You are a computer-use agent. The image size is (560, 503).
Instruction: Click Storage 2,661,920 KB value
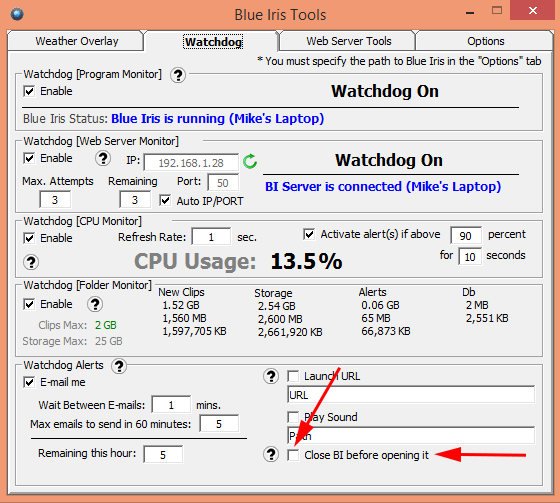pos(290,332)
